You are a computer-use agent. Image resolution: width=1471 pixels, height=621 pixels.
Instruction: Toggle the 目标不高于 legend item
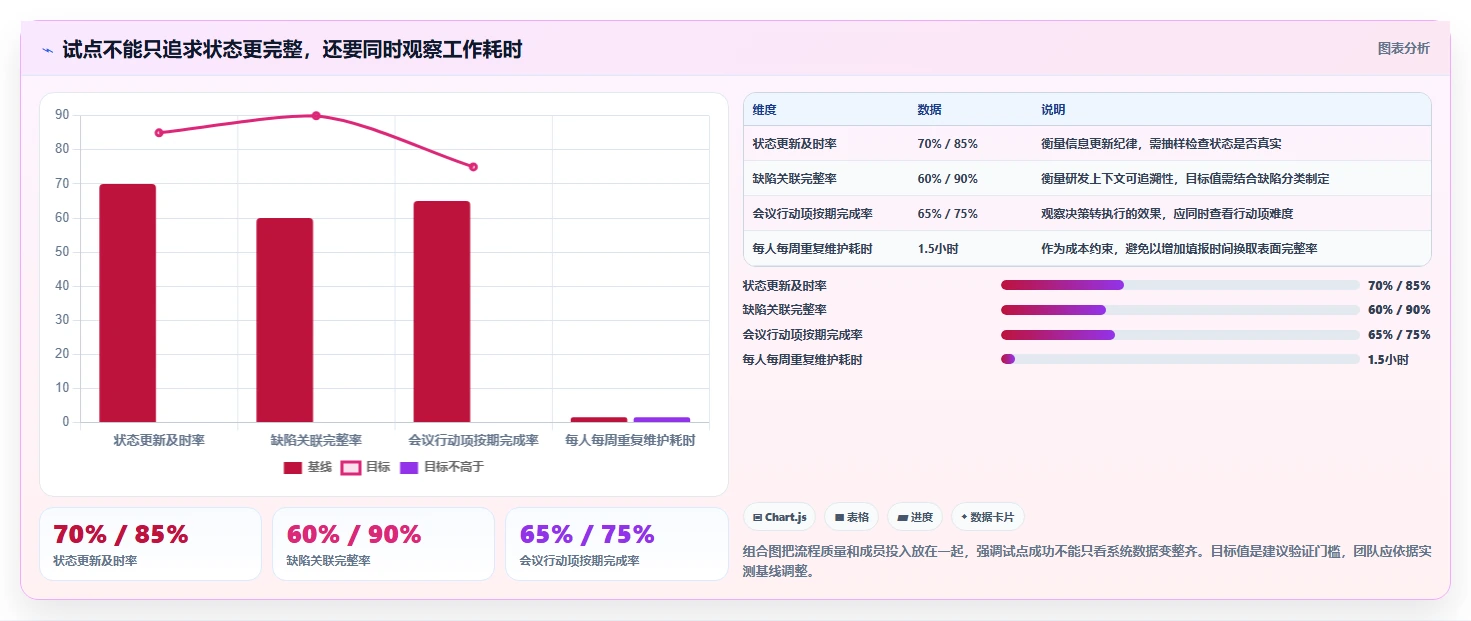[441, 467]
